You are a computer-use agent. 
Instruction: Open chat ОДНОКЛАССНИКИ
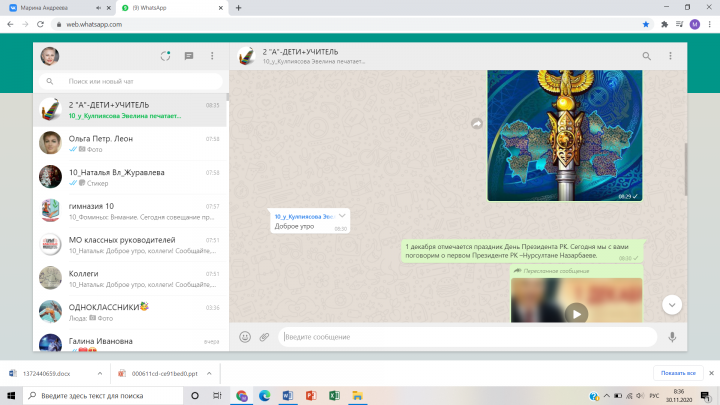tap(130, 312)
